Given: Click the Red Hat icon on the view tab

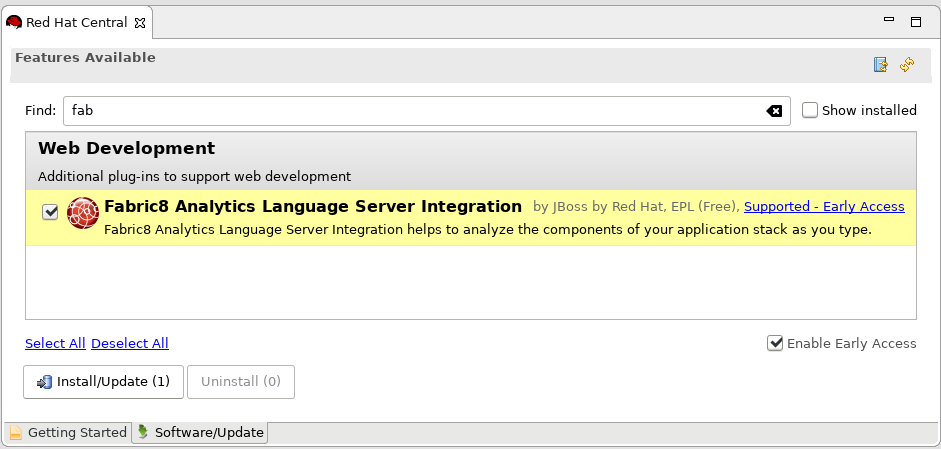Looking at the screenshot, I should 14,22.
